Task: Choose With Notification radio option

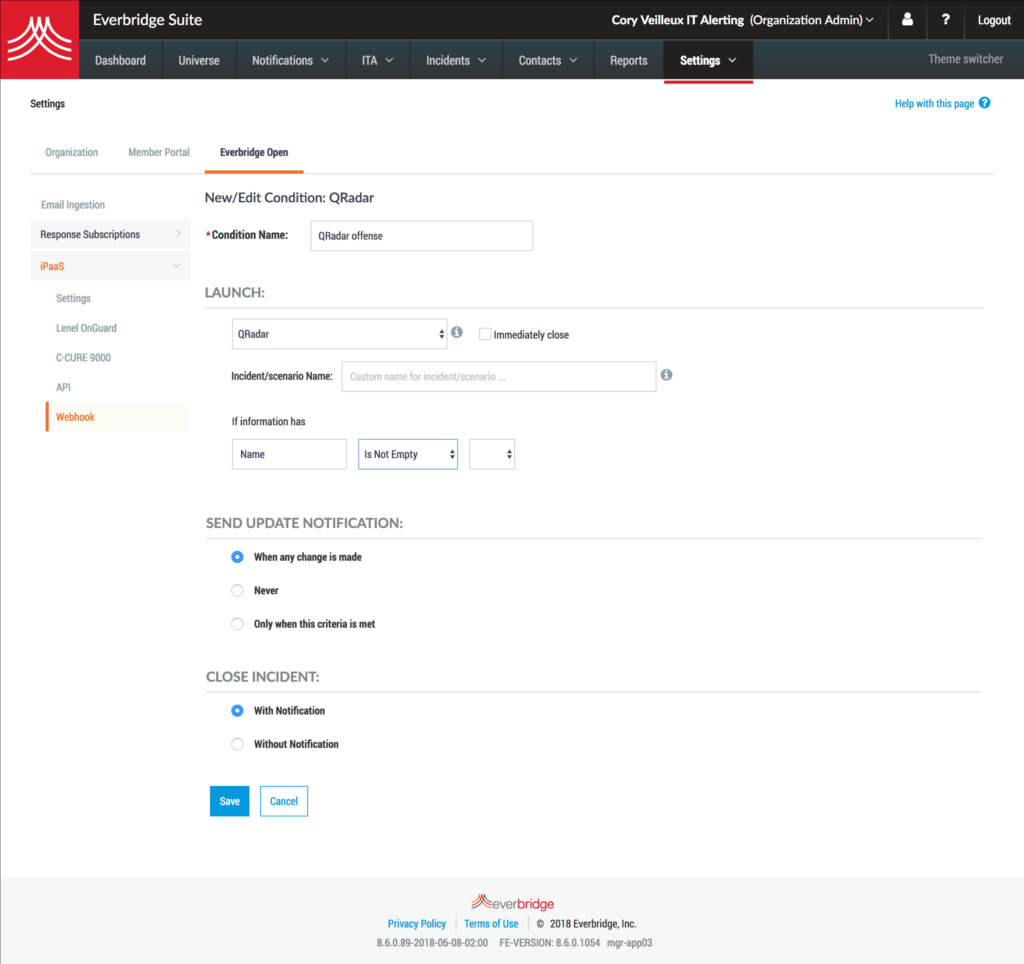Action: pos(237,711)
